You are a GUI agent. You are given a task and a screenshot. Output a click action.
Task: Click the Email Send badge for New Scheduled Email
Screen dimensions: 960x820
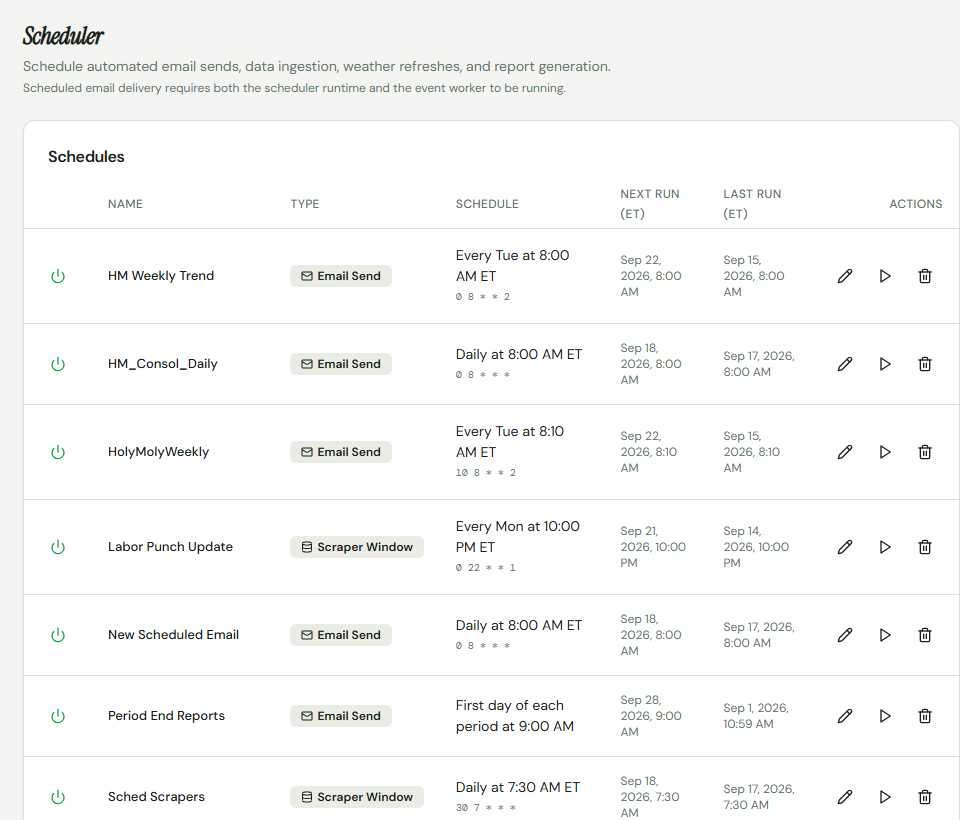point(341,635)
